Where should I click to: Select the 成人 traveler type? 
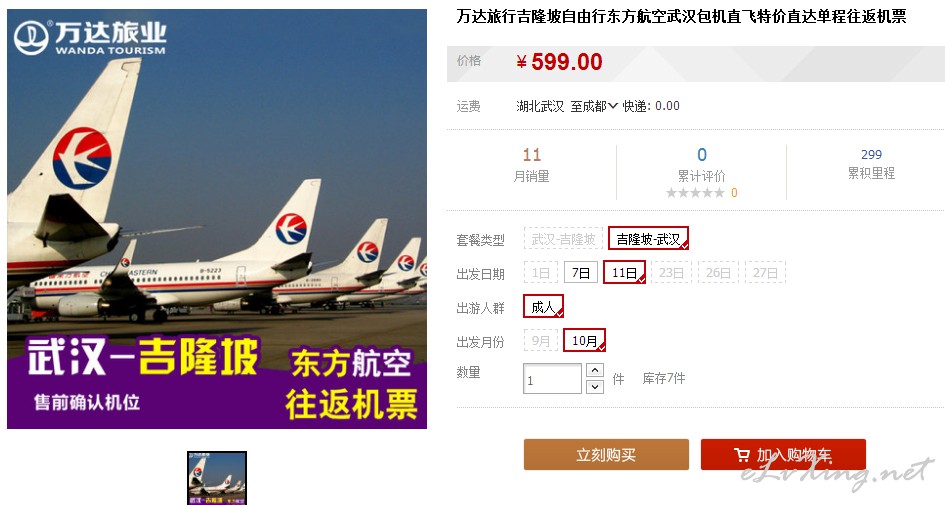point(543,307)
